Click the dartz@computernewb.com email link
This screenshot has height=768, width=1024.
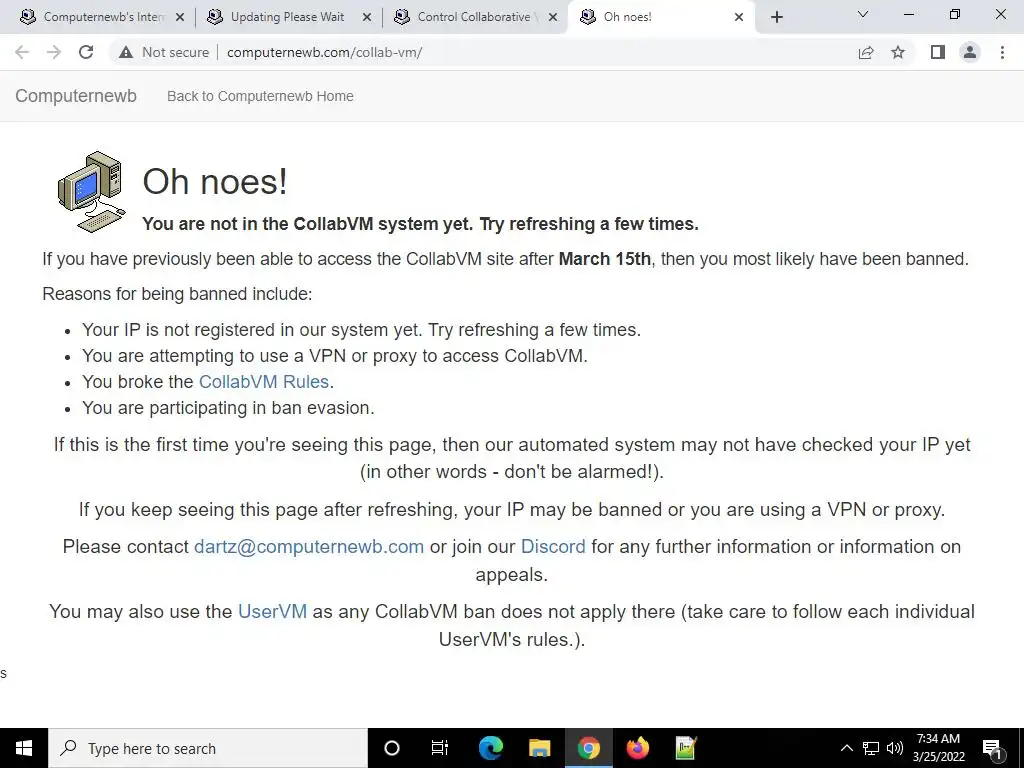(x=309, y=547)
